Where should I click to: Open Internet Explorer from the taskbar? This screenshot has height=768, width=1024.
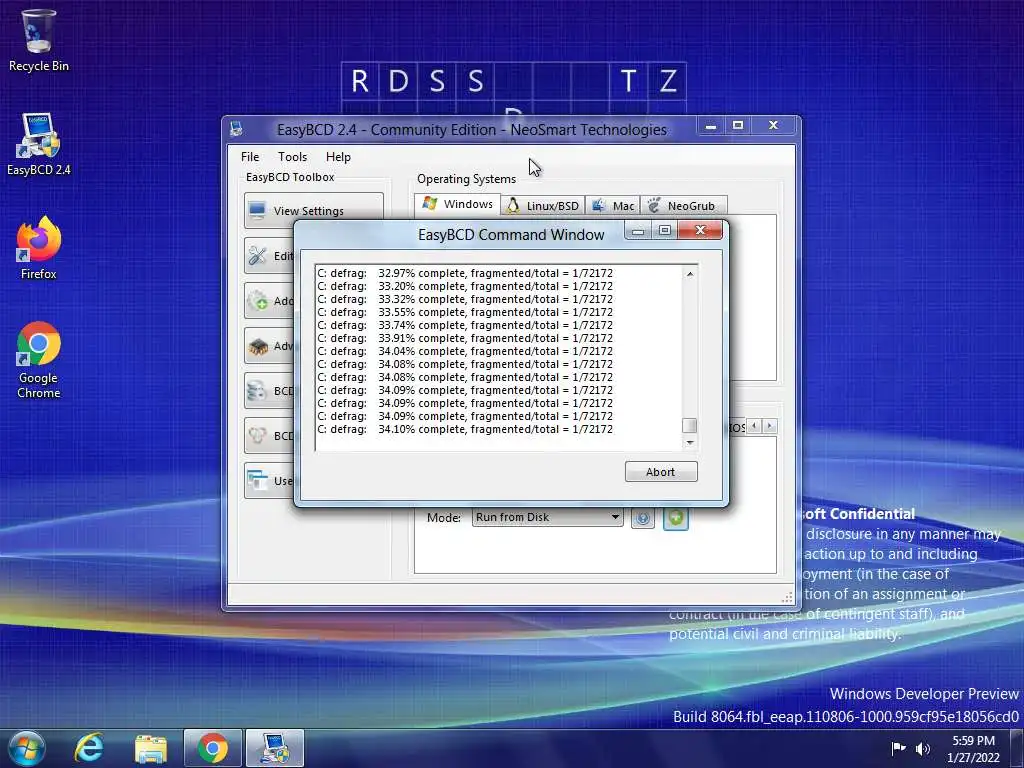pyautogui.click(x=89, y=748)
